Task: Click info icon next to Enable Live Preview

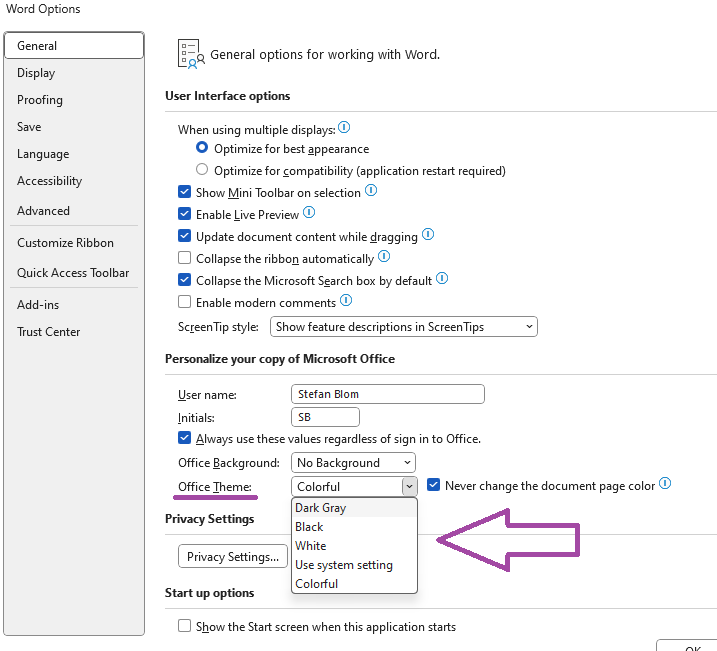Action: (x=309, y=212)
